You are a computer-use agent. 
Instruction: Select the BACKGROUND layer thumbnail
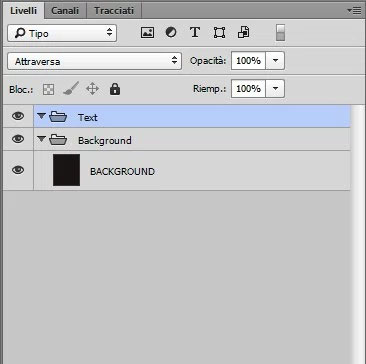(x=66, y=170)
